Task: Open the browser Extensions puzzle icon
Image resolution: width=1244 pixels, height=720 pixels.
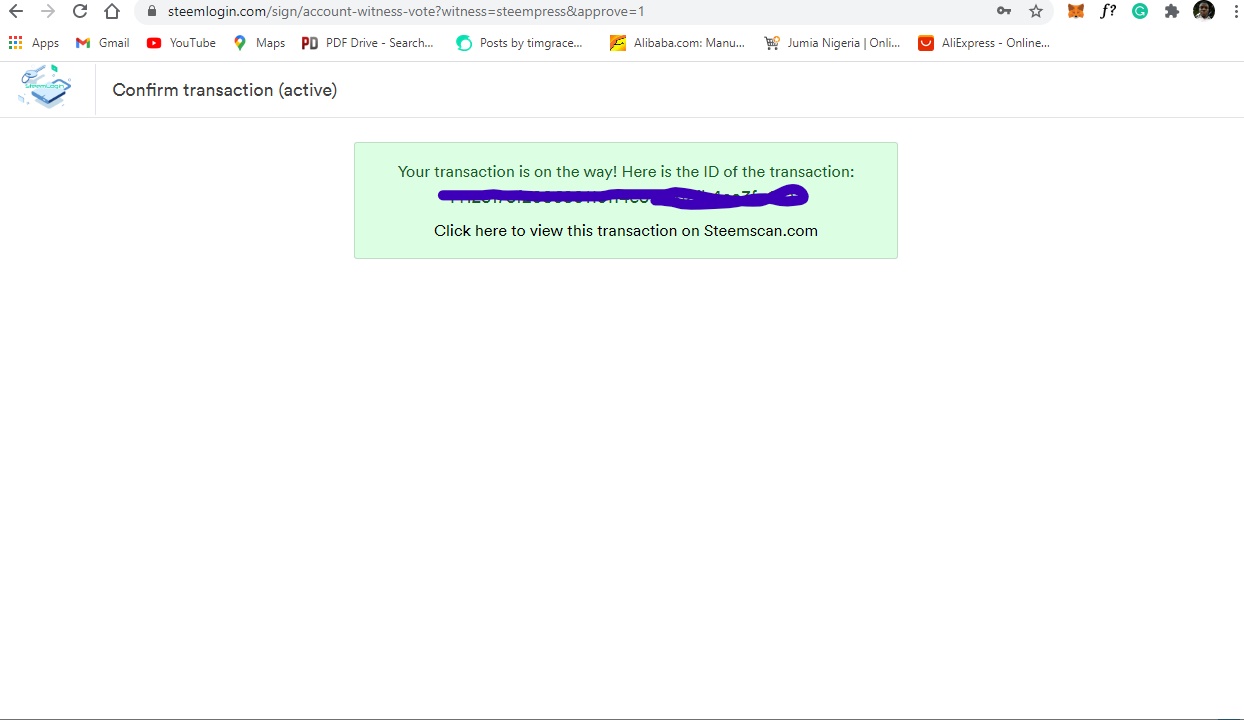Action: (x=1172, y=11)
